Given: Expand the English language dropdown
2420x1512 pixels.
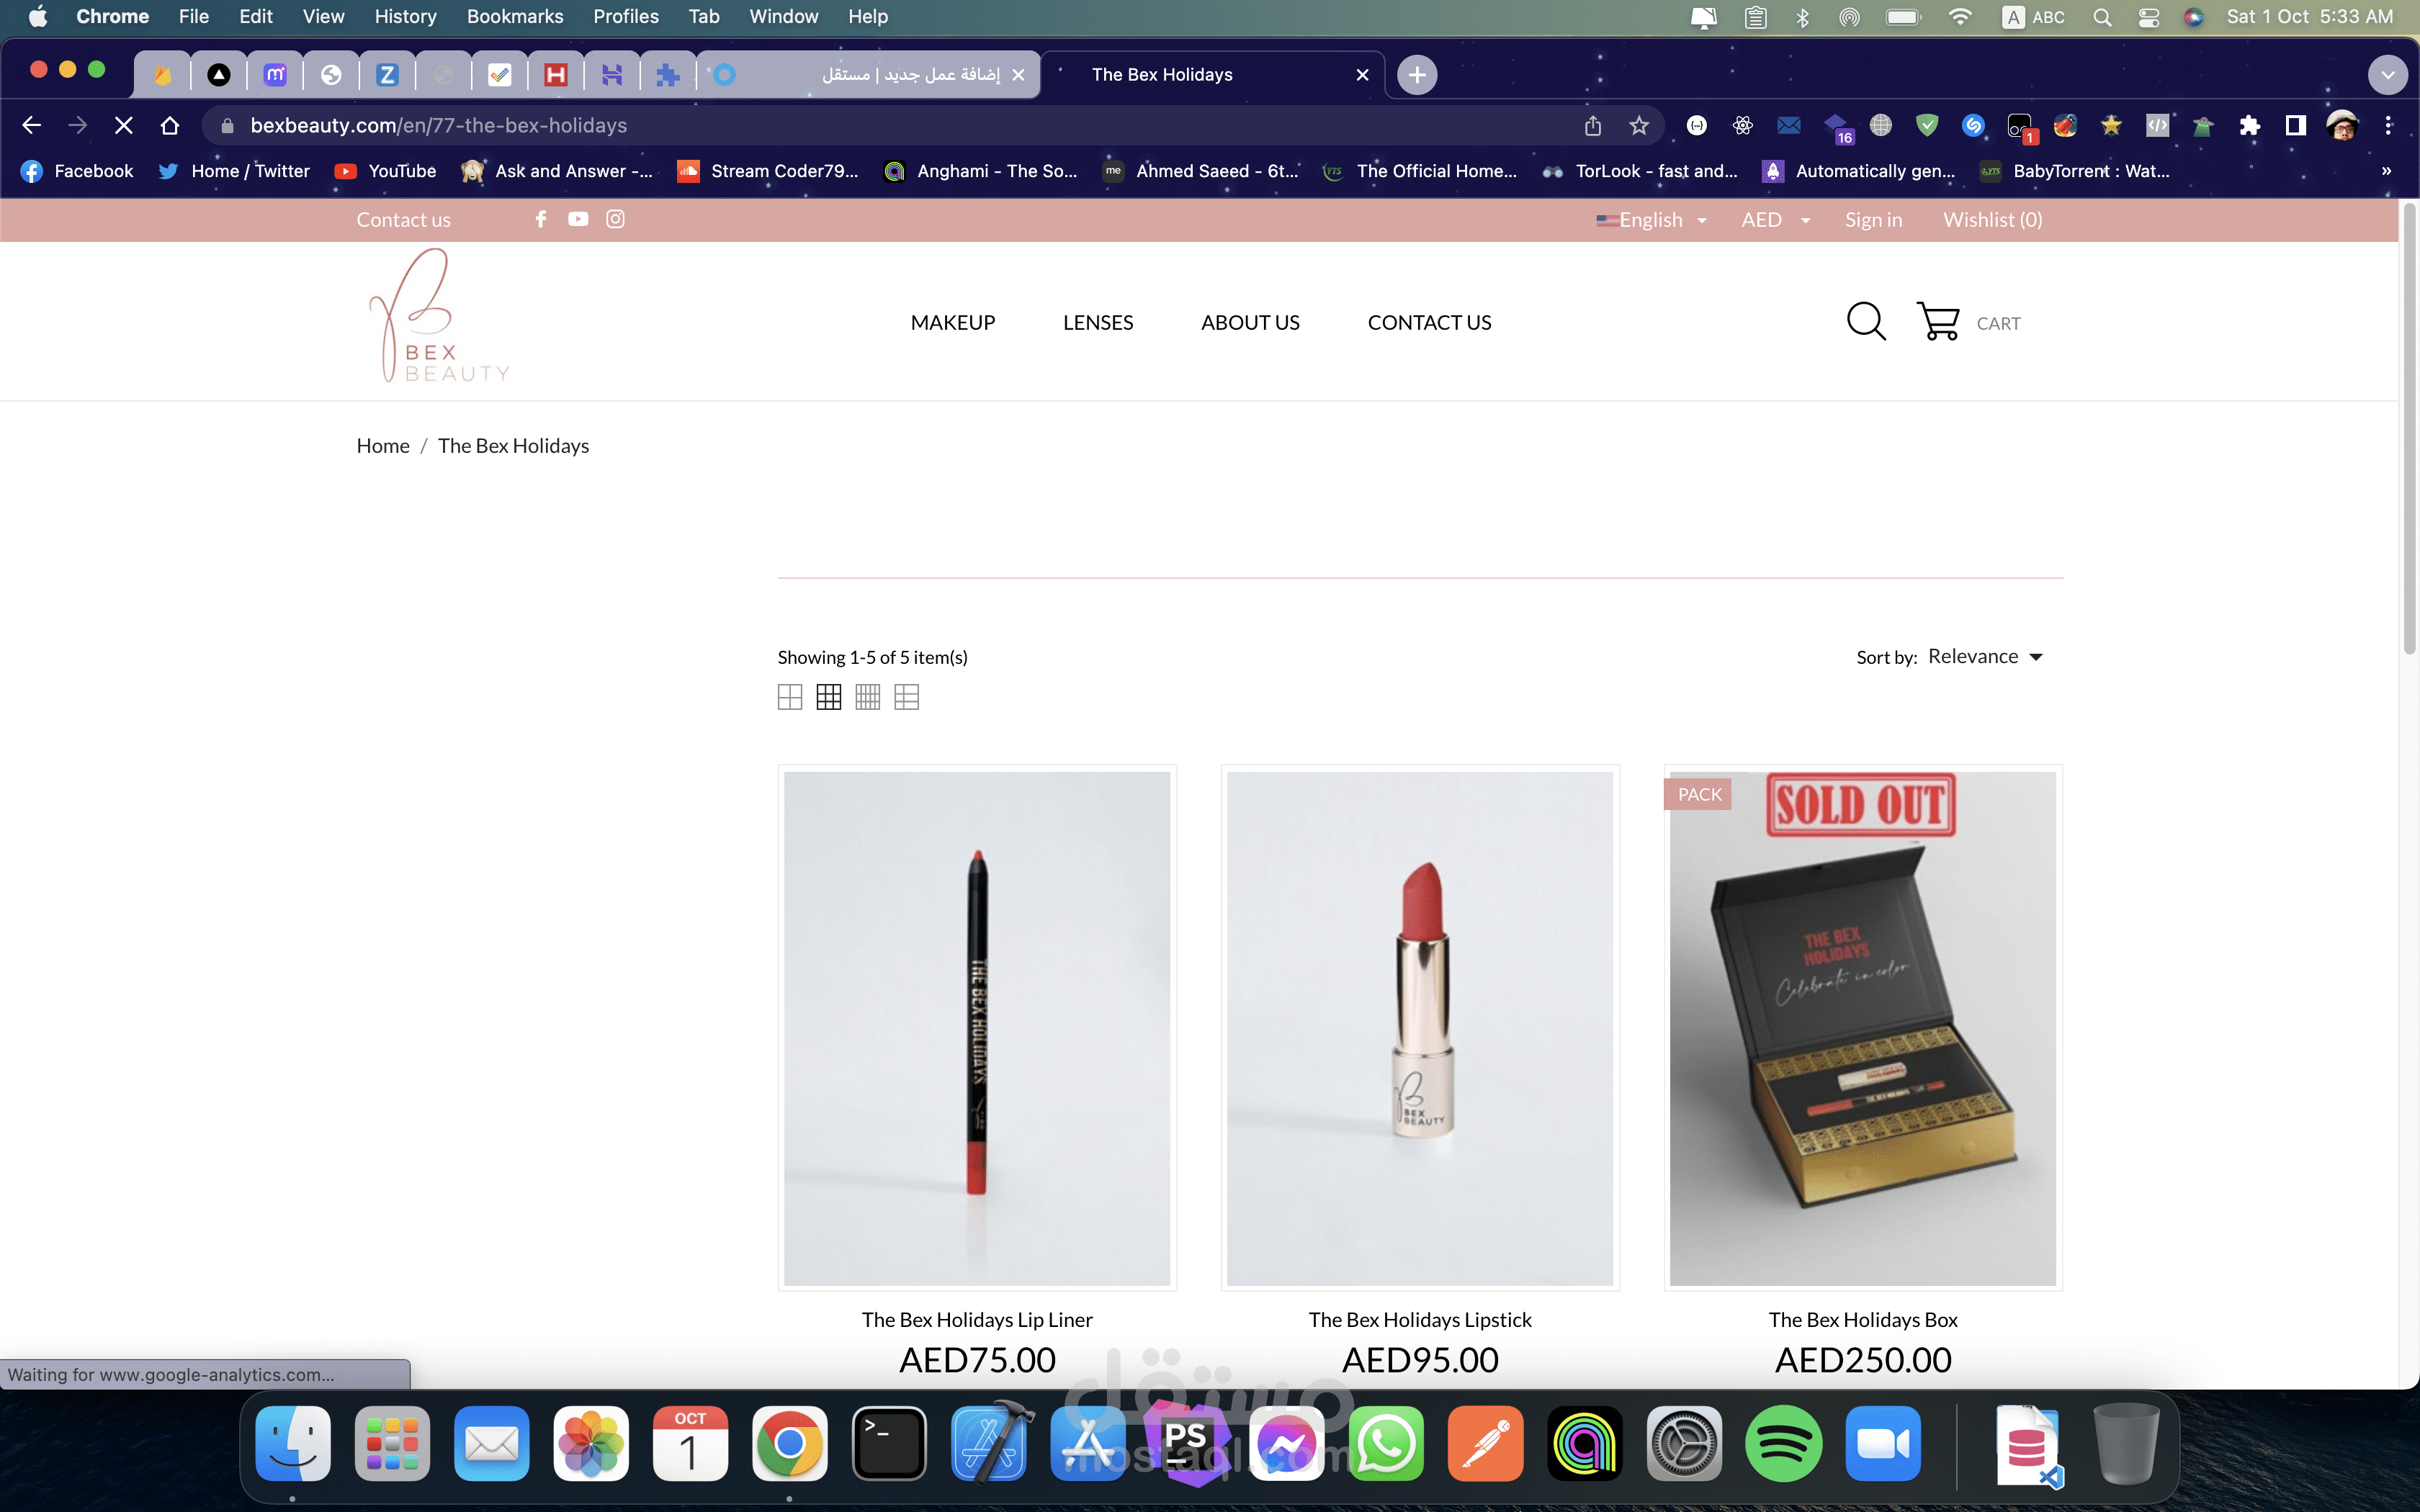Looking at the screenshot, I should click(1652, 220).
